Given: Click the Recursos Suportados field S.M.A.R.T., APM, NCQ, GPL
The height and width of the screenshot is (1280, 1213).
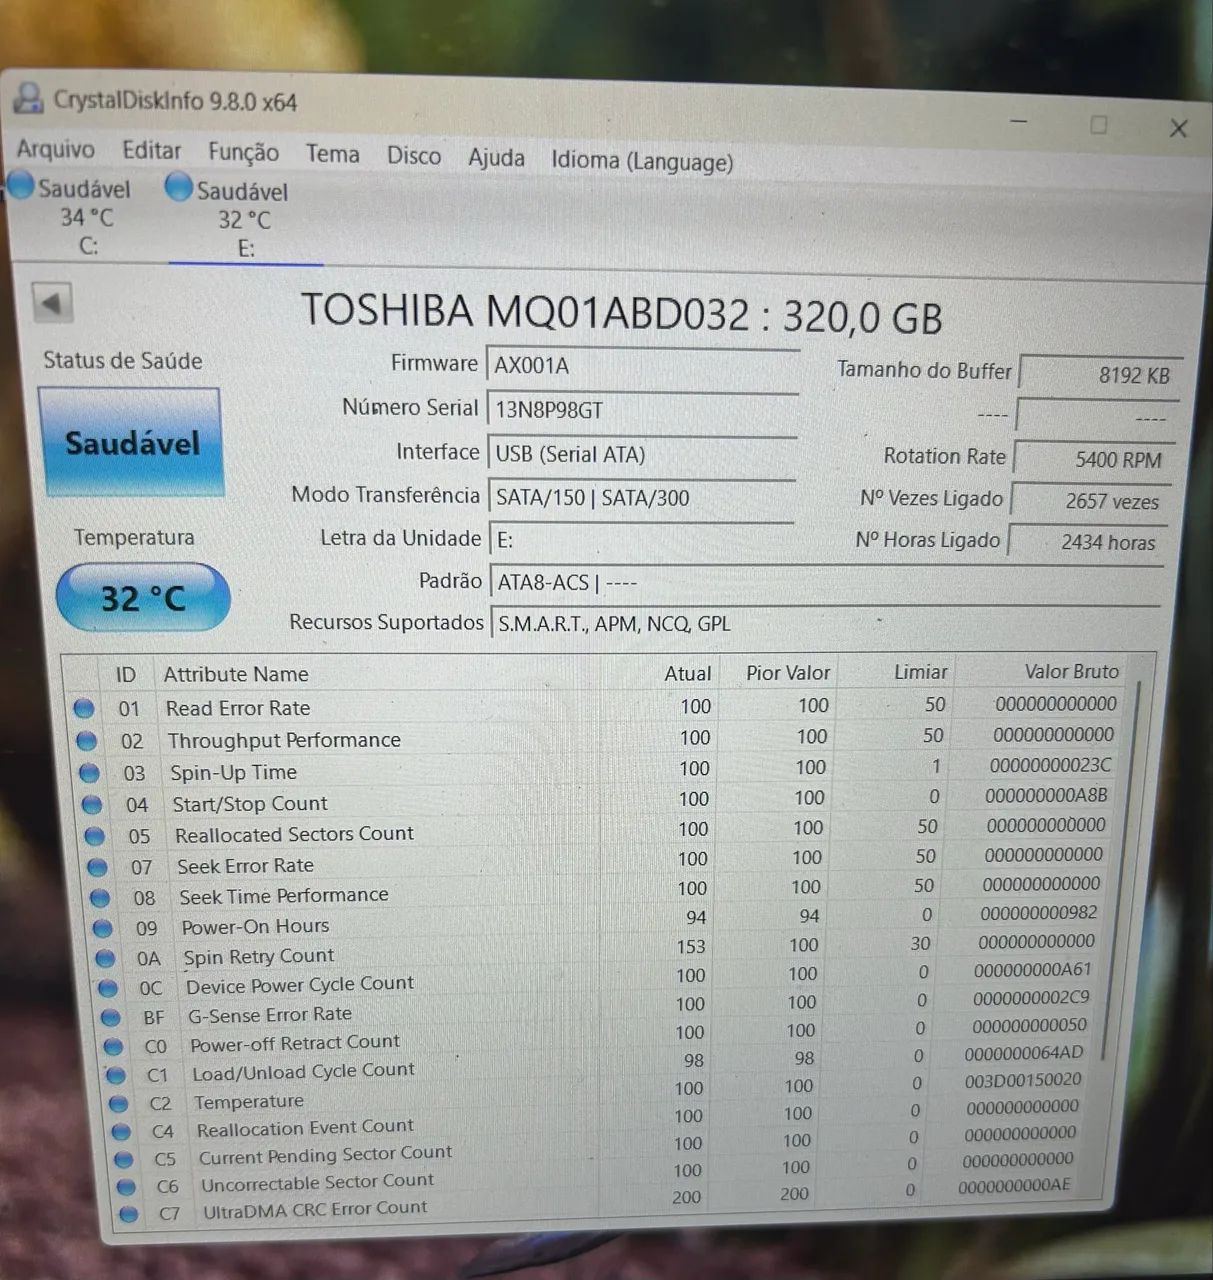Looking at the screenshot, I should [825, 623].
